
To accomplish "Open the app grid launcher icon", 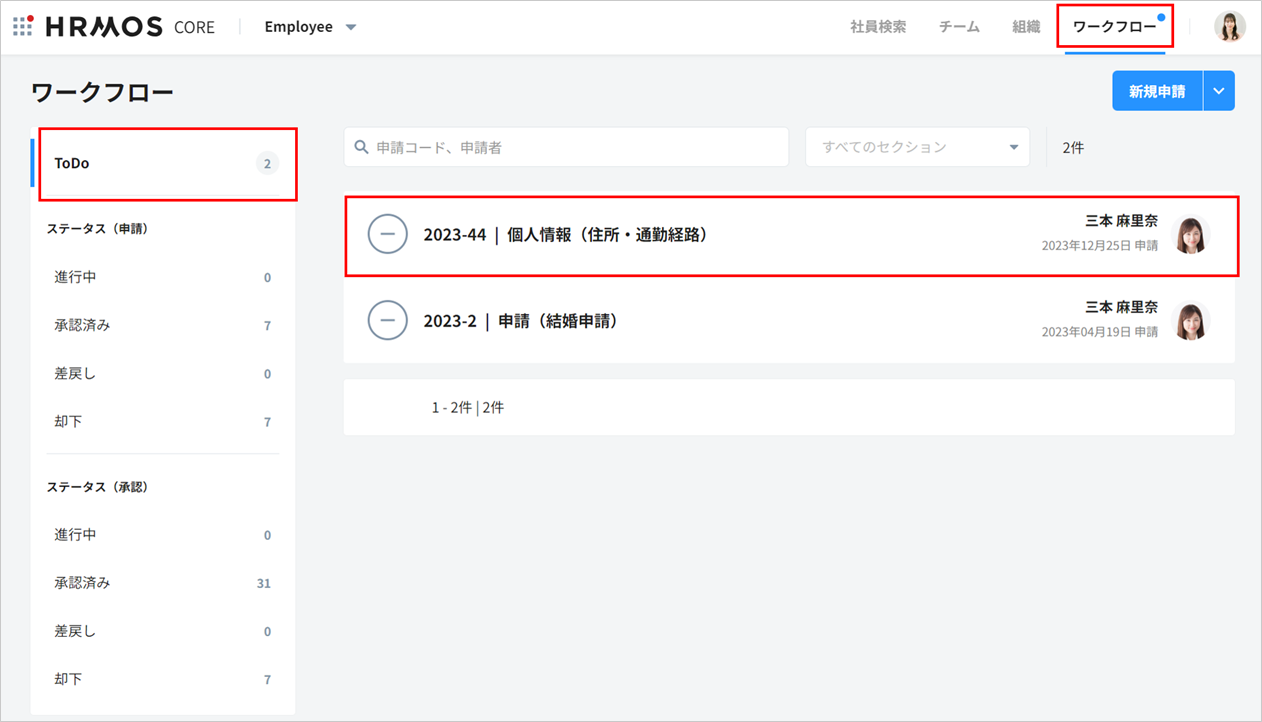I will pyautogui.click(x=23, y=26).
